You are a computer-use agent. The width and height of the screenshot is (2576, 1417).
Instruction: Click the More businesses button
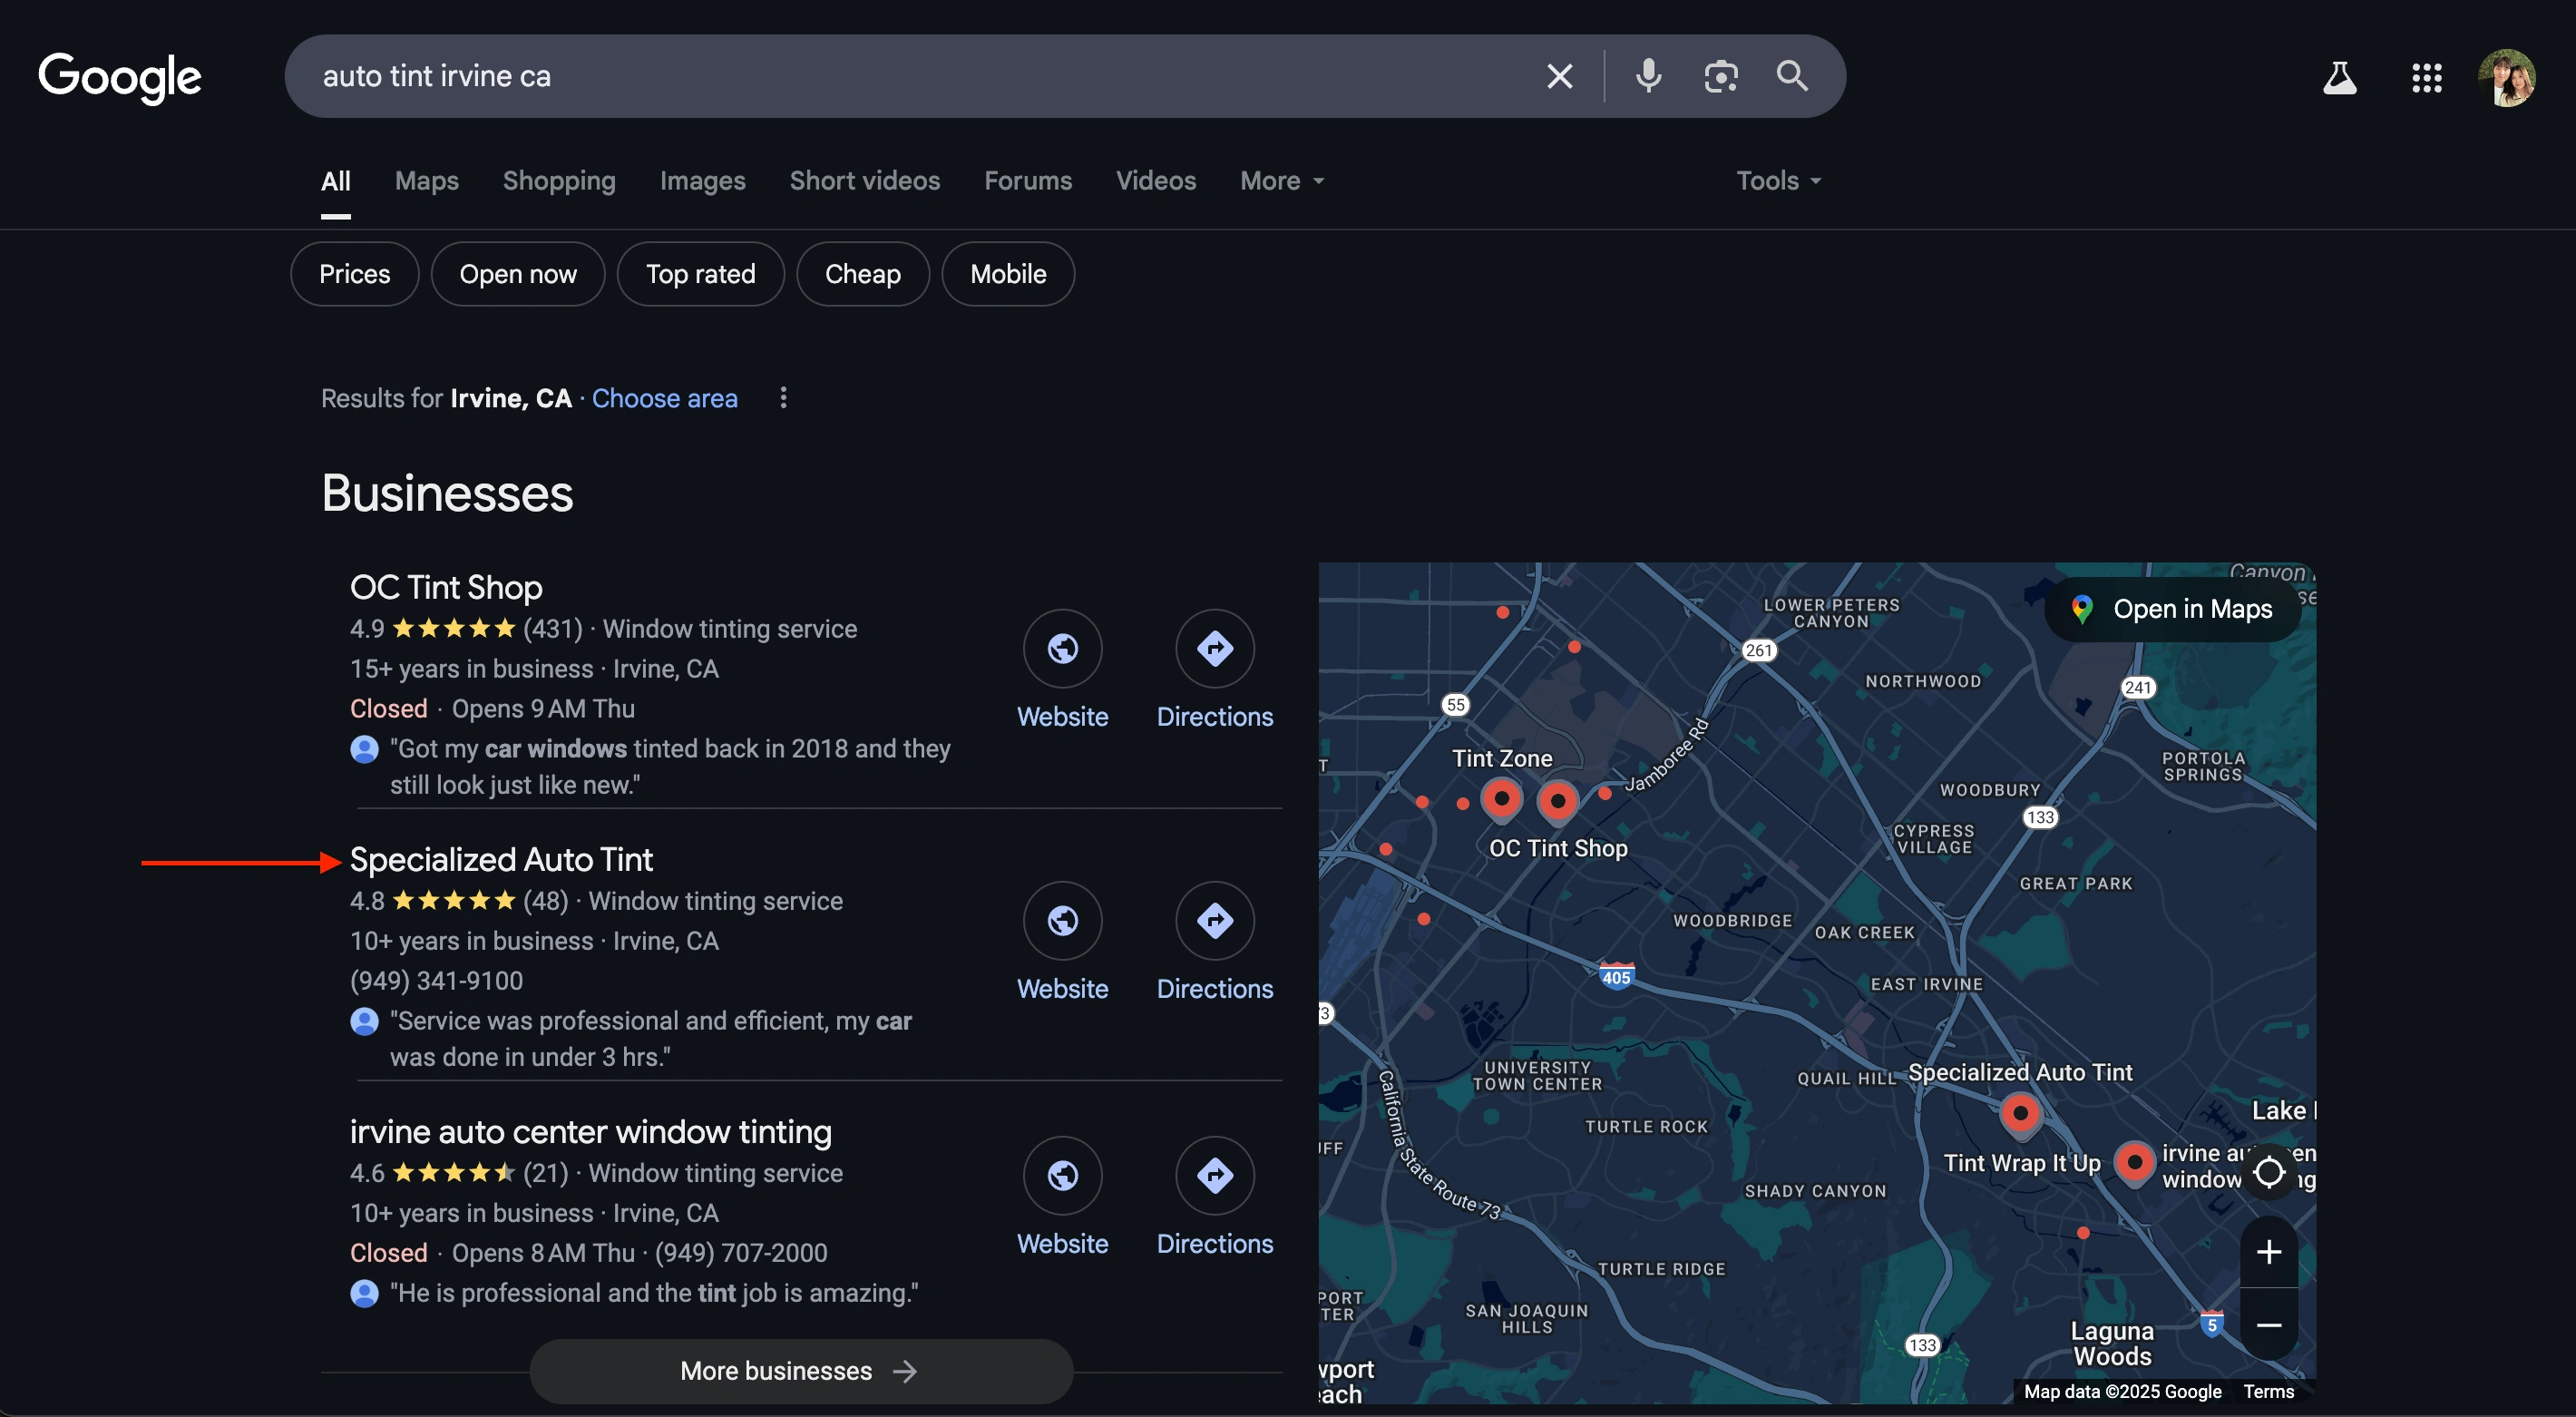click(801, 1371)
